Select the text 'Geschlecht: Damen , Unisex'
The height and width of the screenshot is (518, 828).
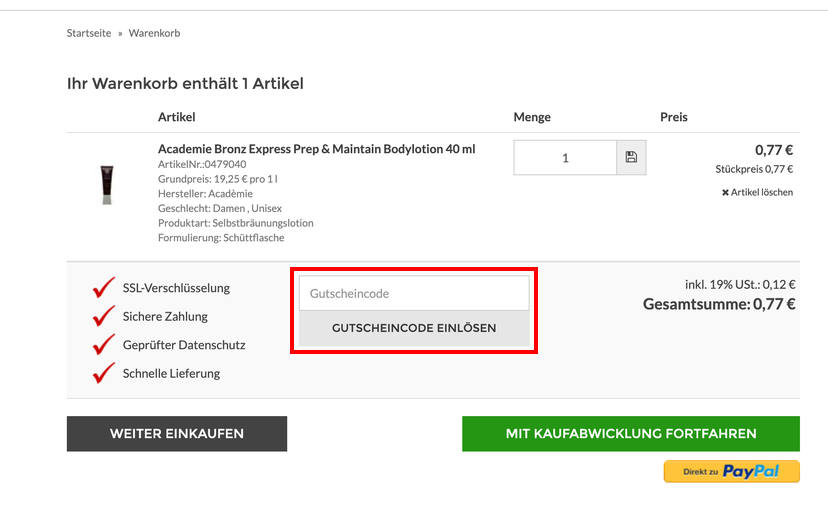tap(220, 208)
